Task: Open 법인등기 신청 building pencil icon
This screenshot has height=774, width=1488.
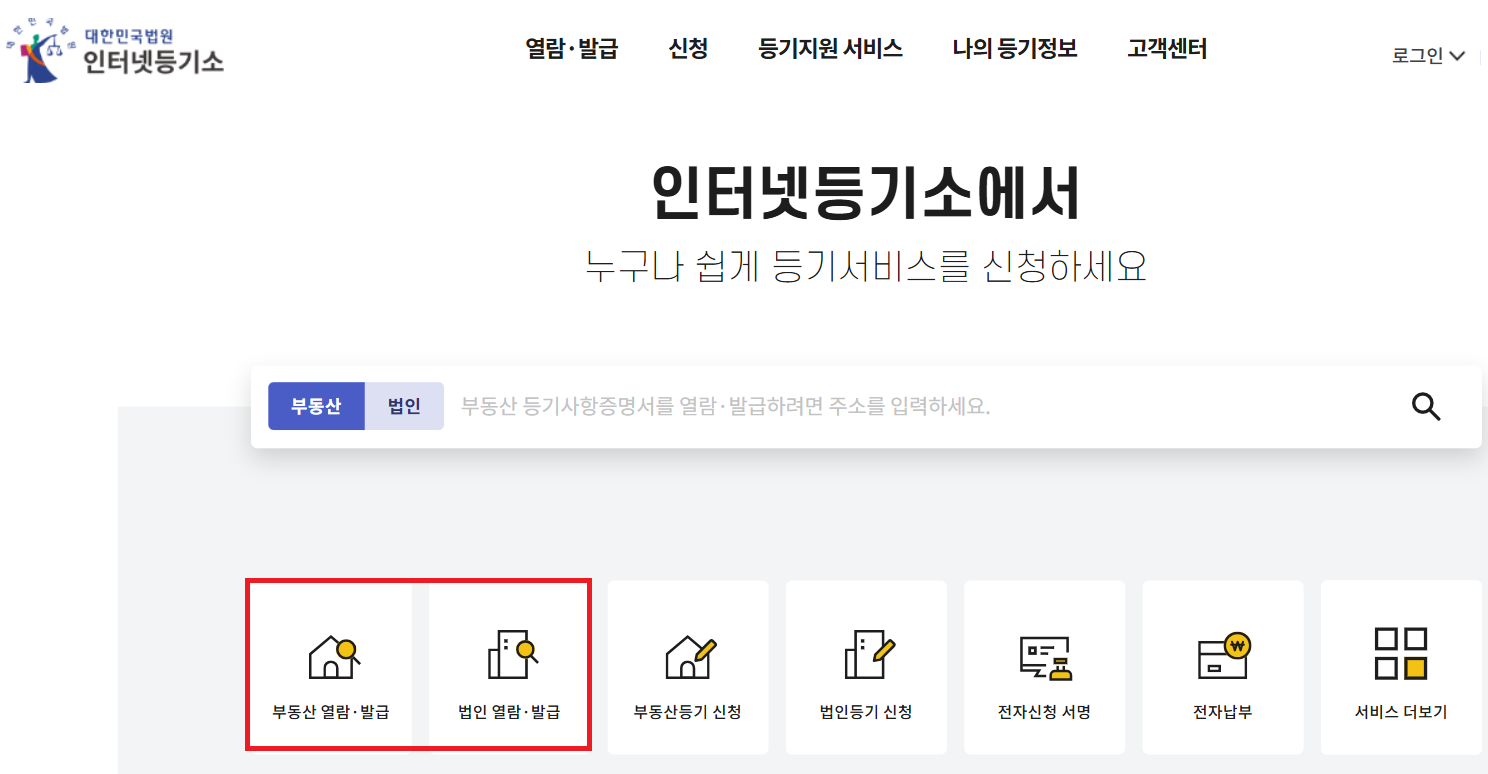Action: (869, 656)
